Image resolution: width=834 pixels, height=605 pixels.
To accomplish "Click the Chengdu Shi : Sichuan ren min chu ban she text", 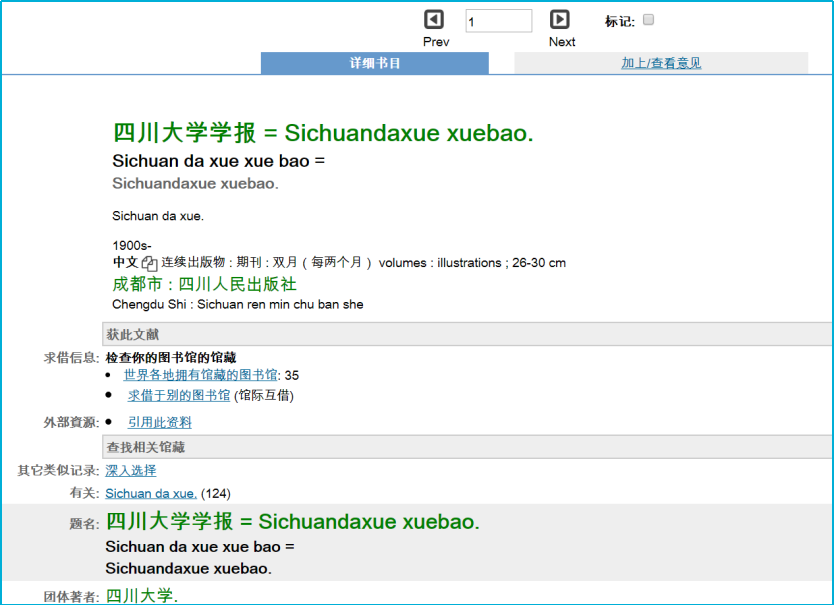I will pyautogui.click(x=238, y=304).
